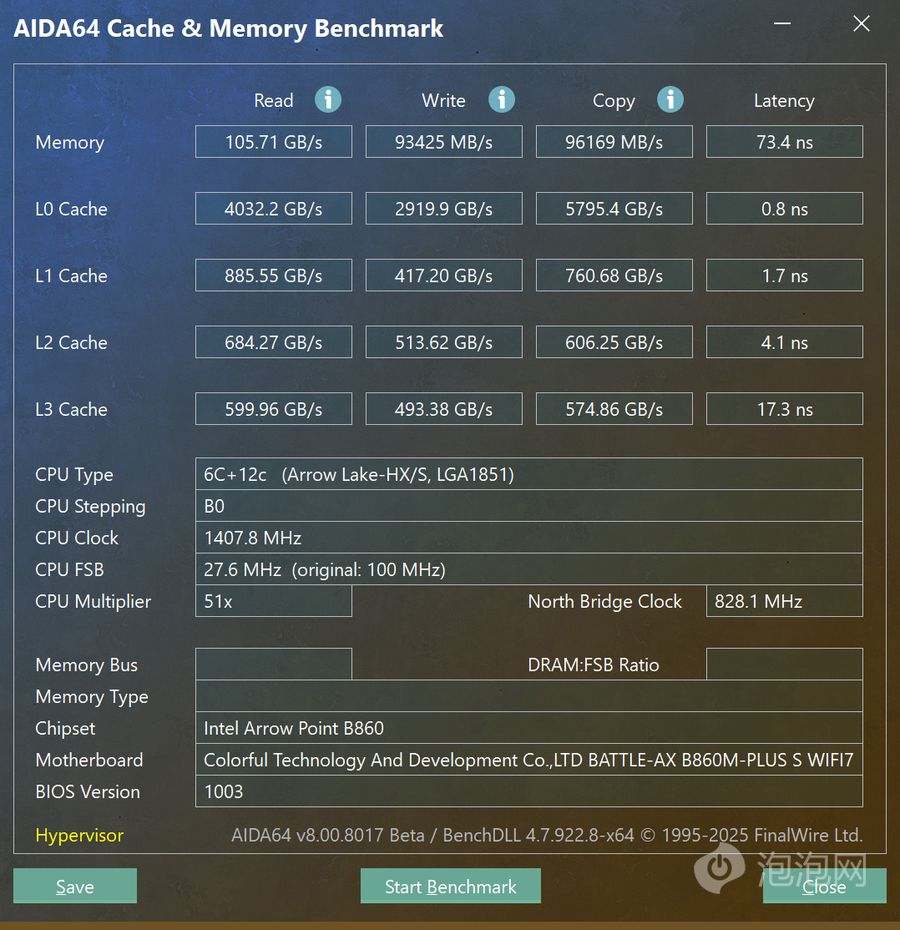Click the L0 Cache row label
The width and height of the screenshot is (900, 930).
[71, 209]
